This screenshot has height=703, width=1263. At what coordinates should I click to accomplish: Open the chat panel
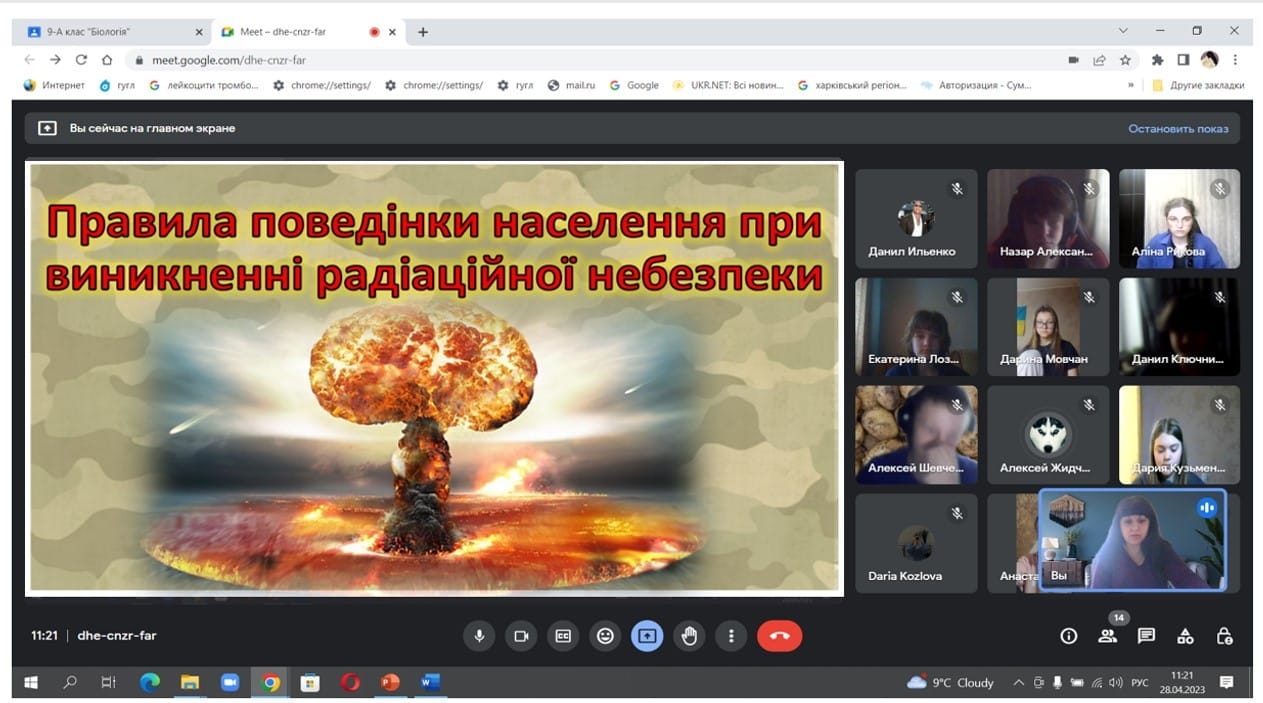[x=1146, y=636]
